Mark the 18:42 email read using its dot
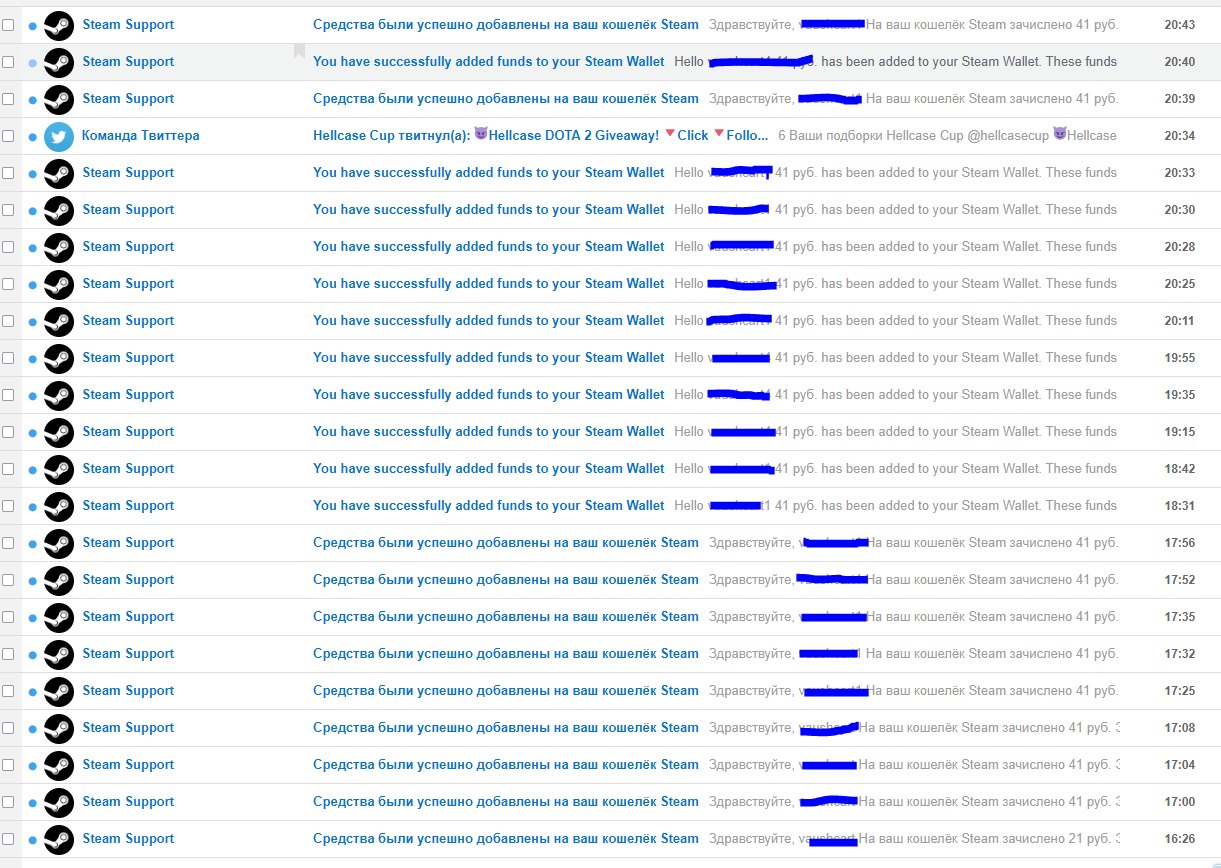Viewport: 1221px width, 868px height. pyautogui.click(x=33, y=469)
